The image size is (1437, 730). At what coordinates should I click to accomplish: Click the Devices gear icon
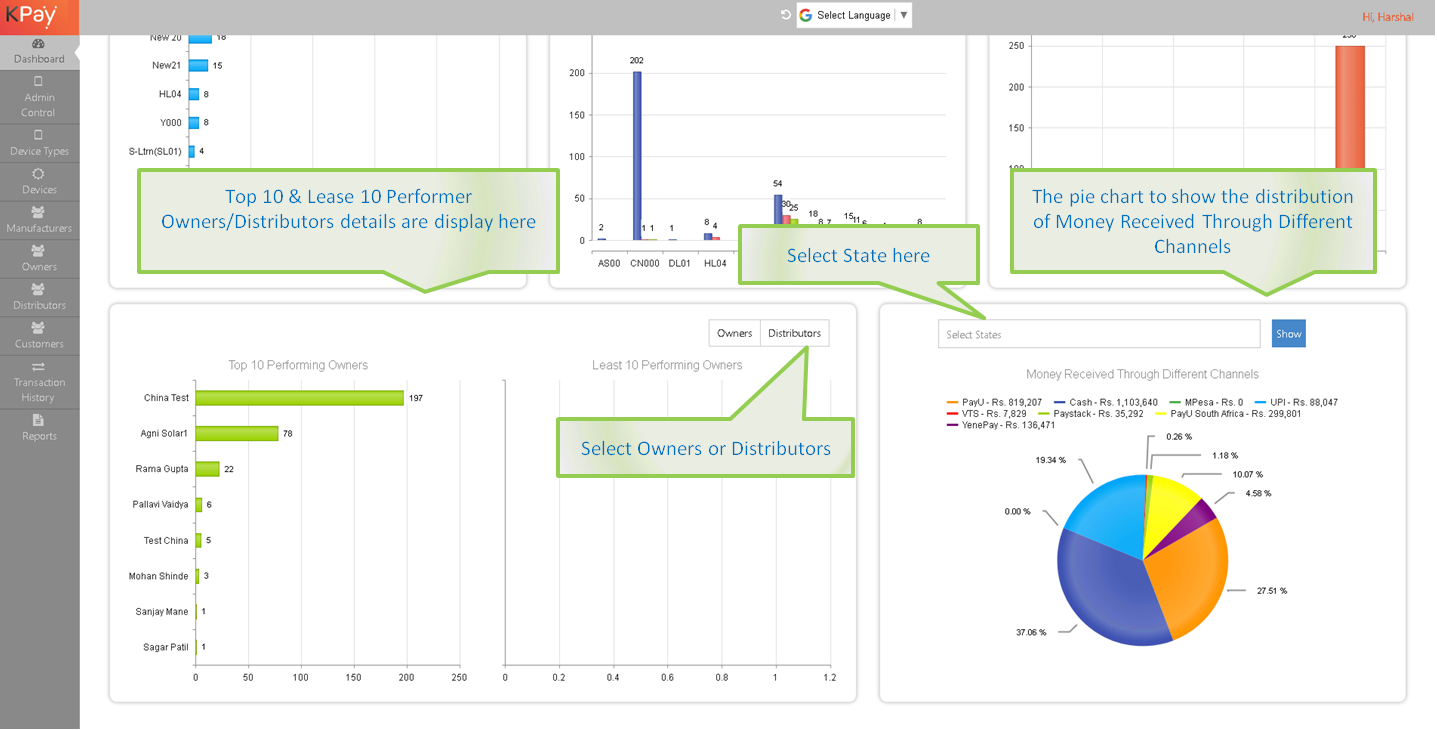[x=39, y=174]
